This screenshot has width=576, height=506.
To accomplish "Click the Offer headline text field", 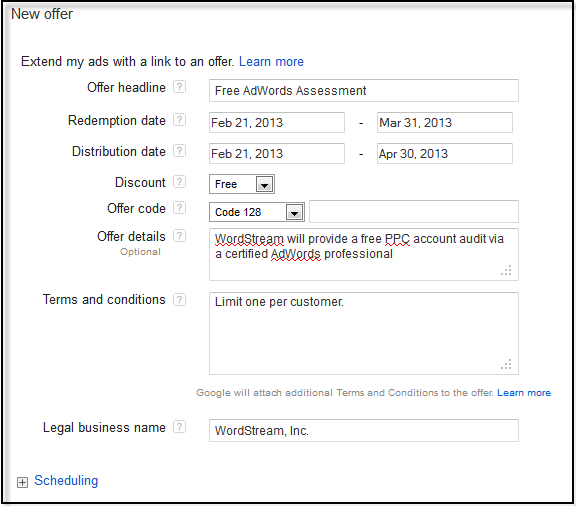I will click(x=364, y=90).
